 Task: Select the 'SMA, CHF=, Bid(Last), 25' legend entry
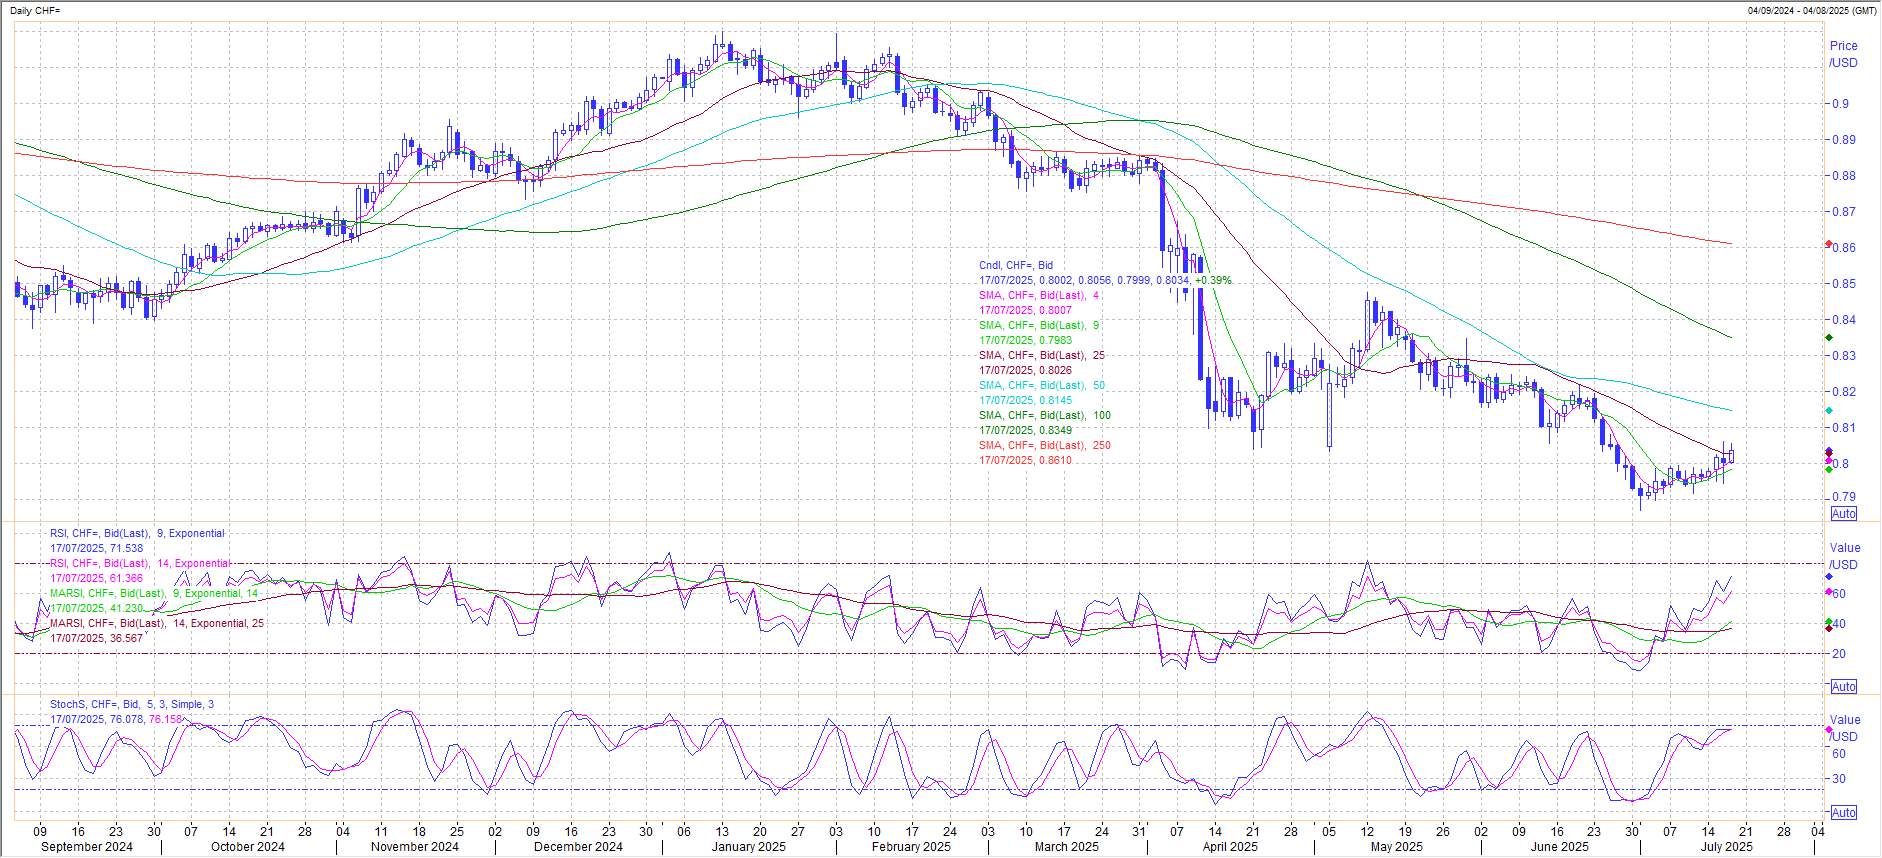(1042, 356)
